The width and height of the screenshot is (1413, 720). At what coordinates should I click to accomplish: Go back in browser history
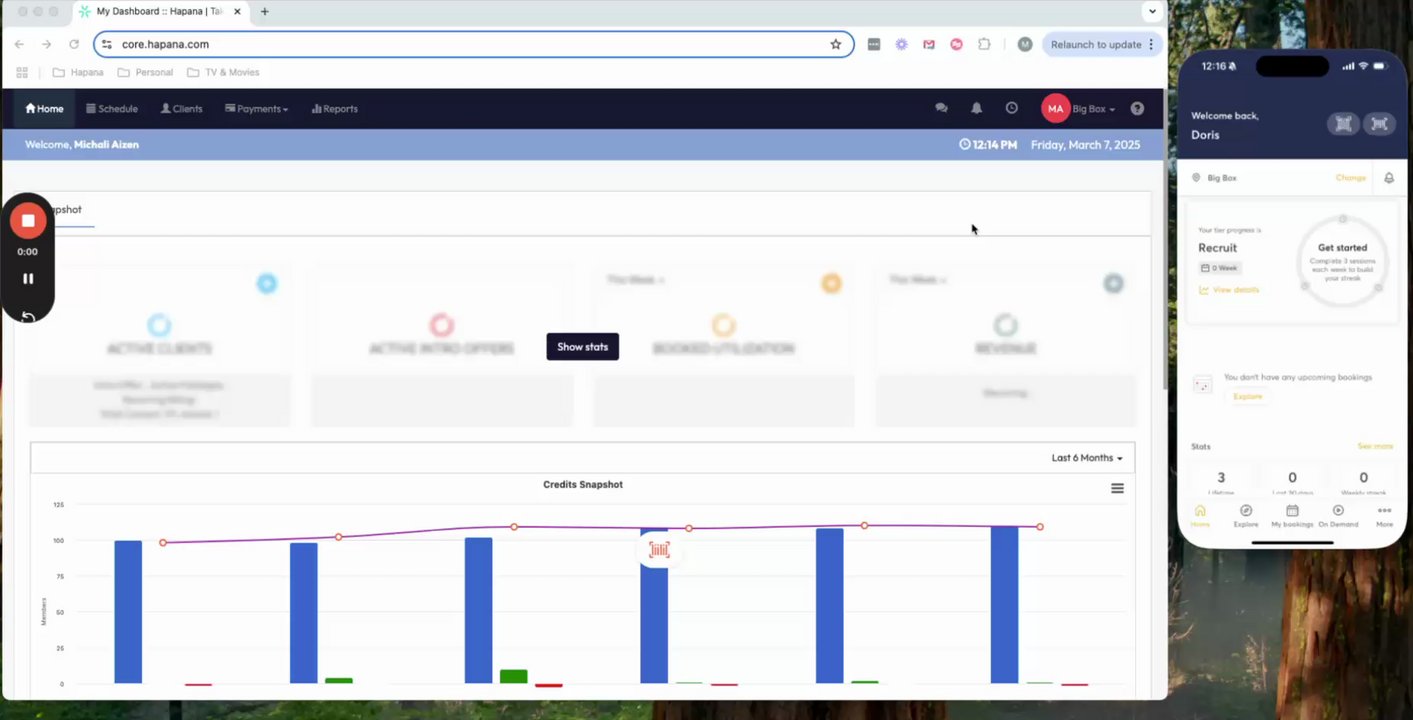coord(19,44)
